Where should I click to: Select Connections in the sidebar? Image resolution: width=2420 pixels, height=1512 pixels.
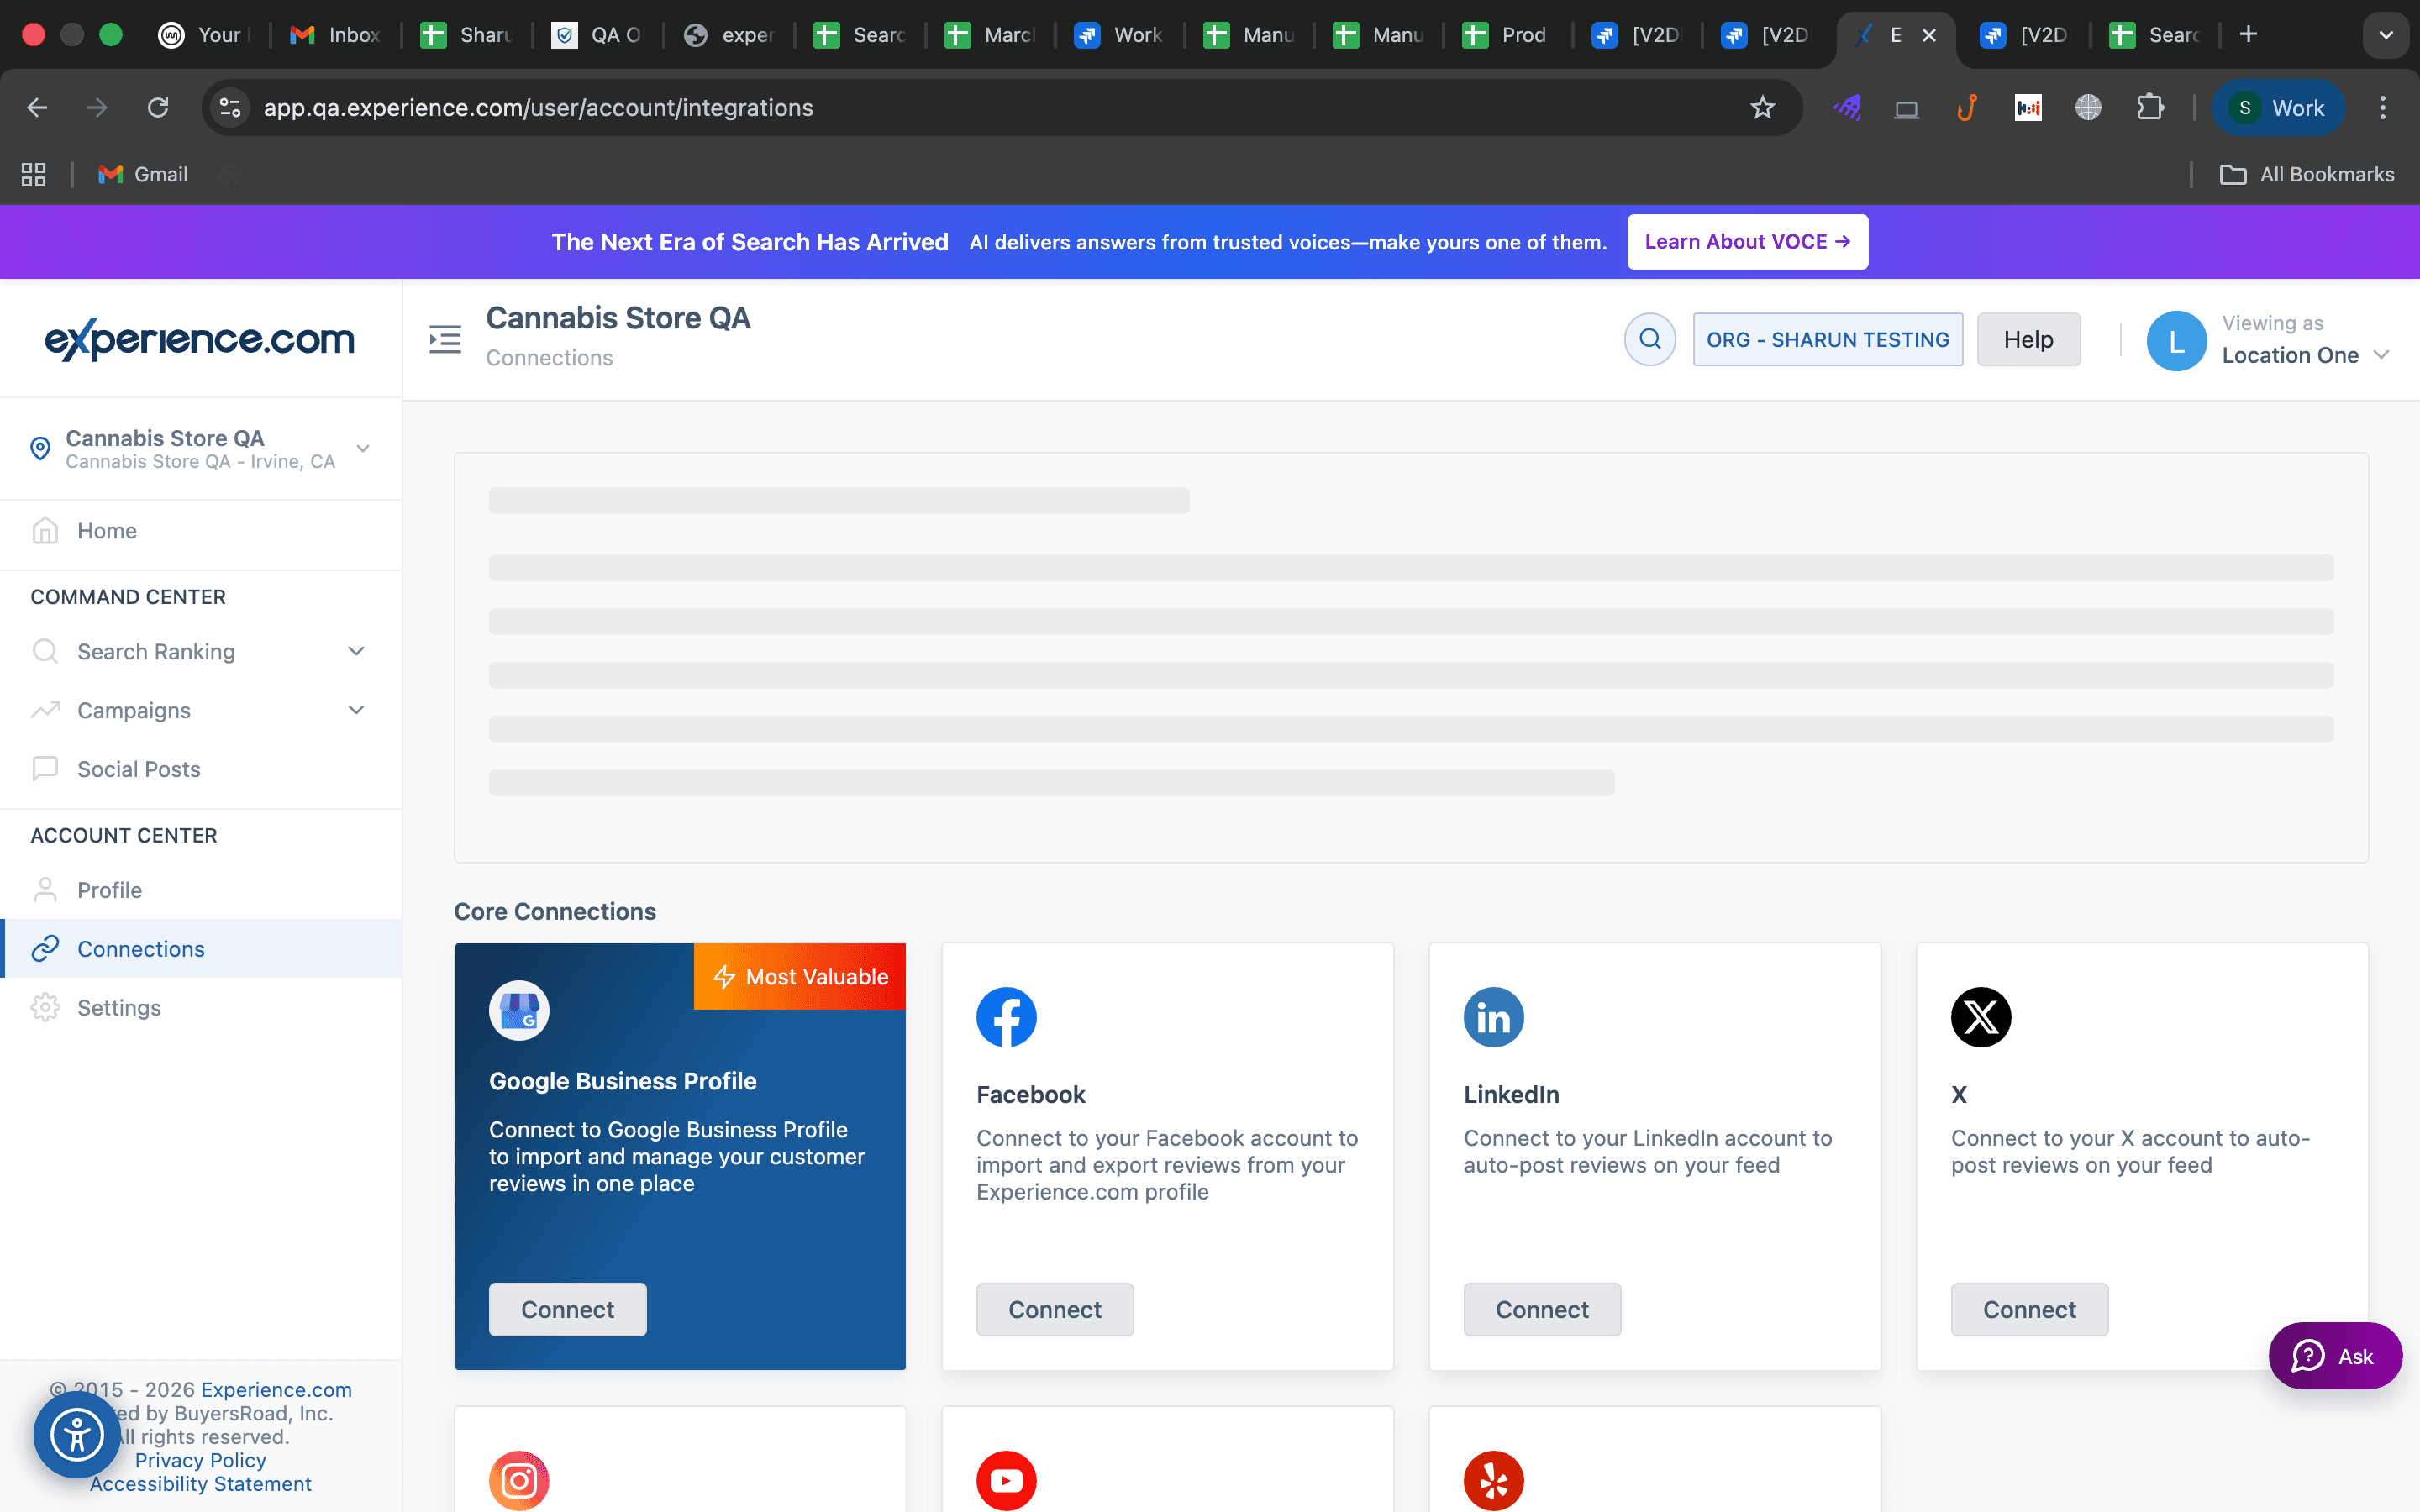[200, 948]
